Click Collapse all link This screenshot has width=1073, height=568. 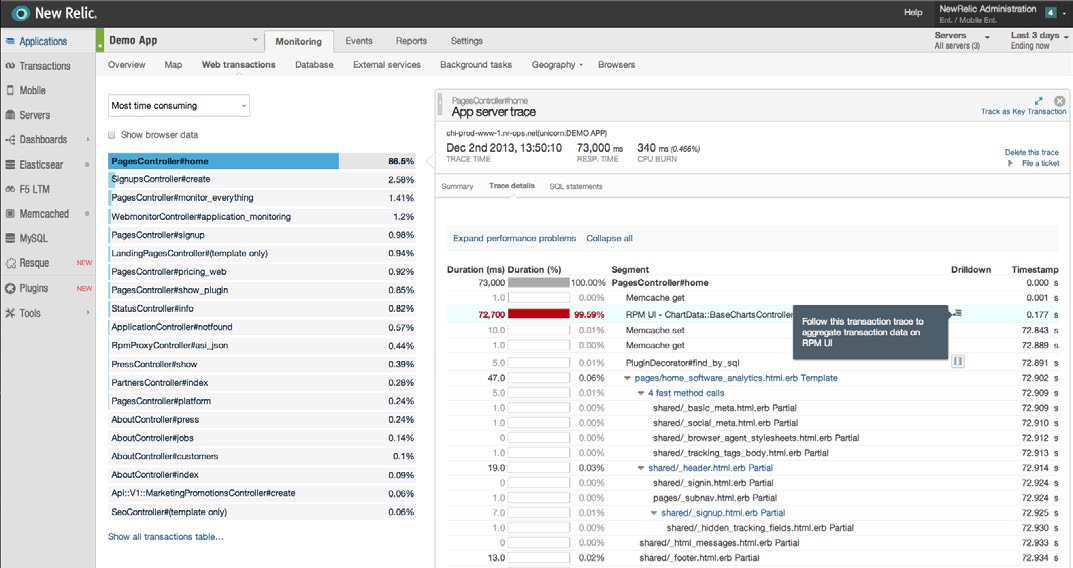[609, 238]
